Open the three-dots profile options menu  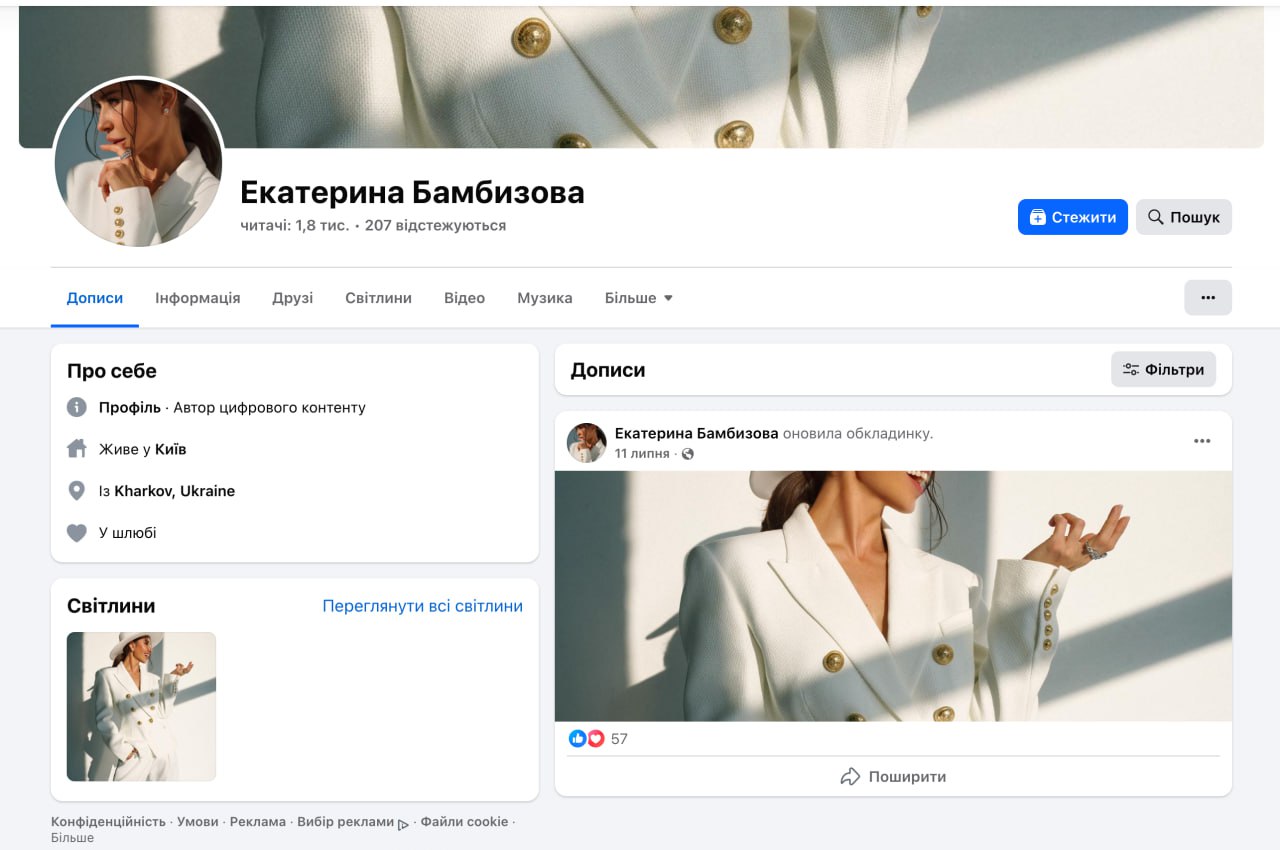tap(1208, 297)
